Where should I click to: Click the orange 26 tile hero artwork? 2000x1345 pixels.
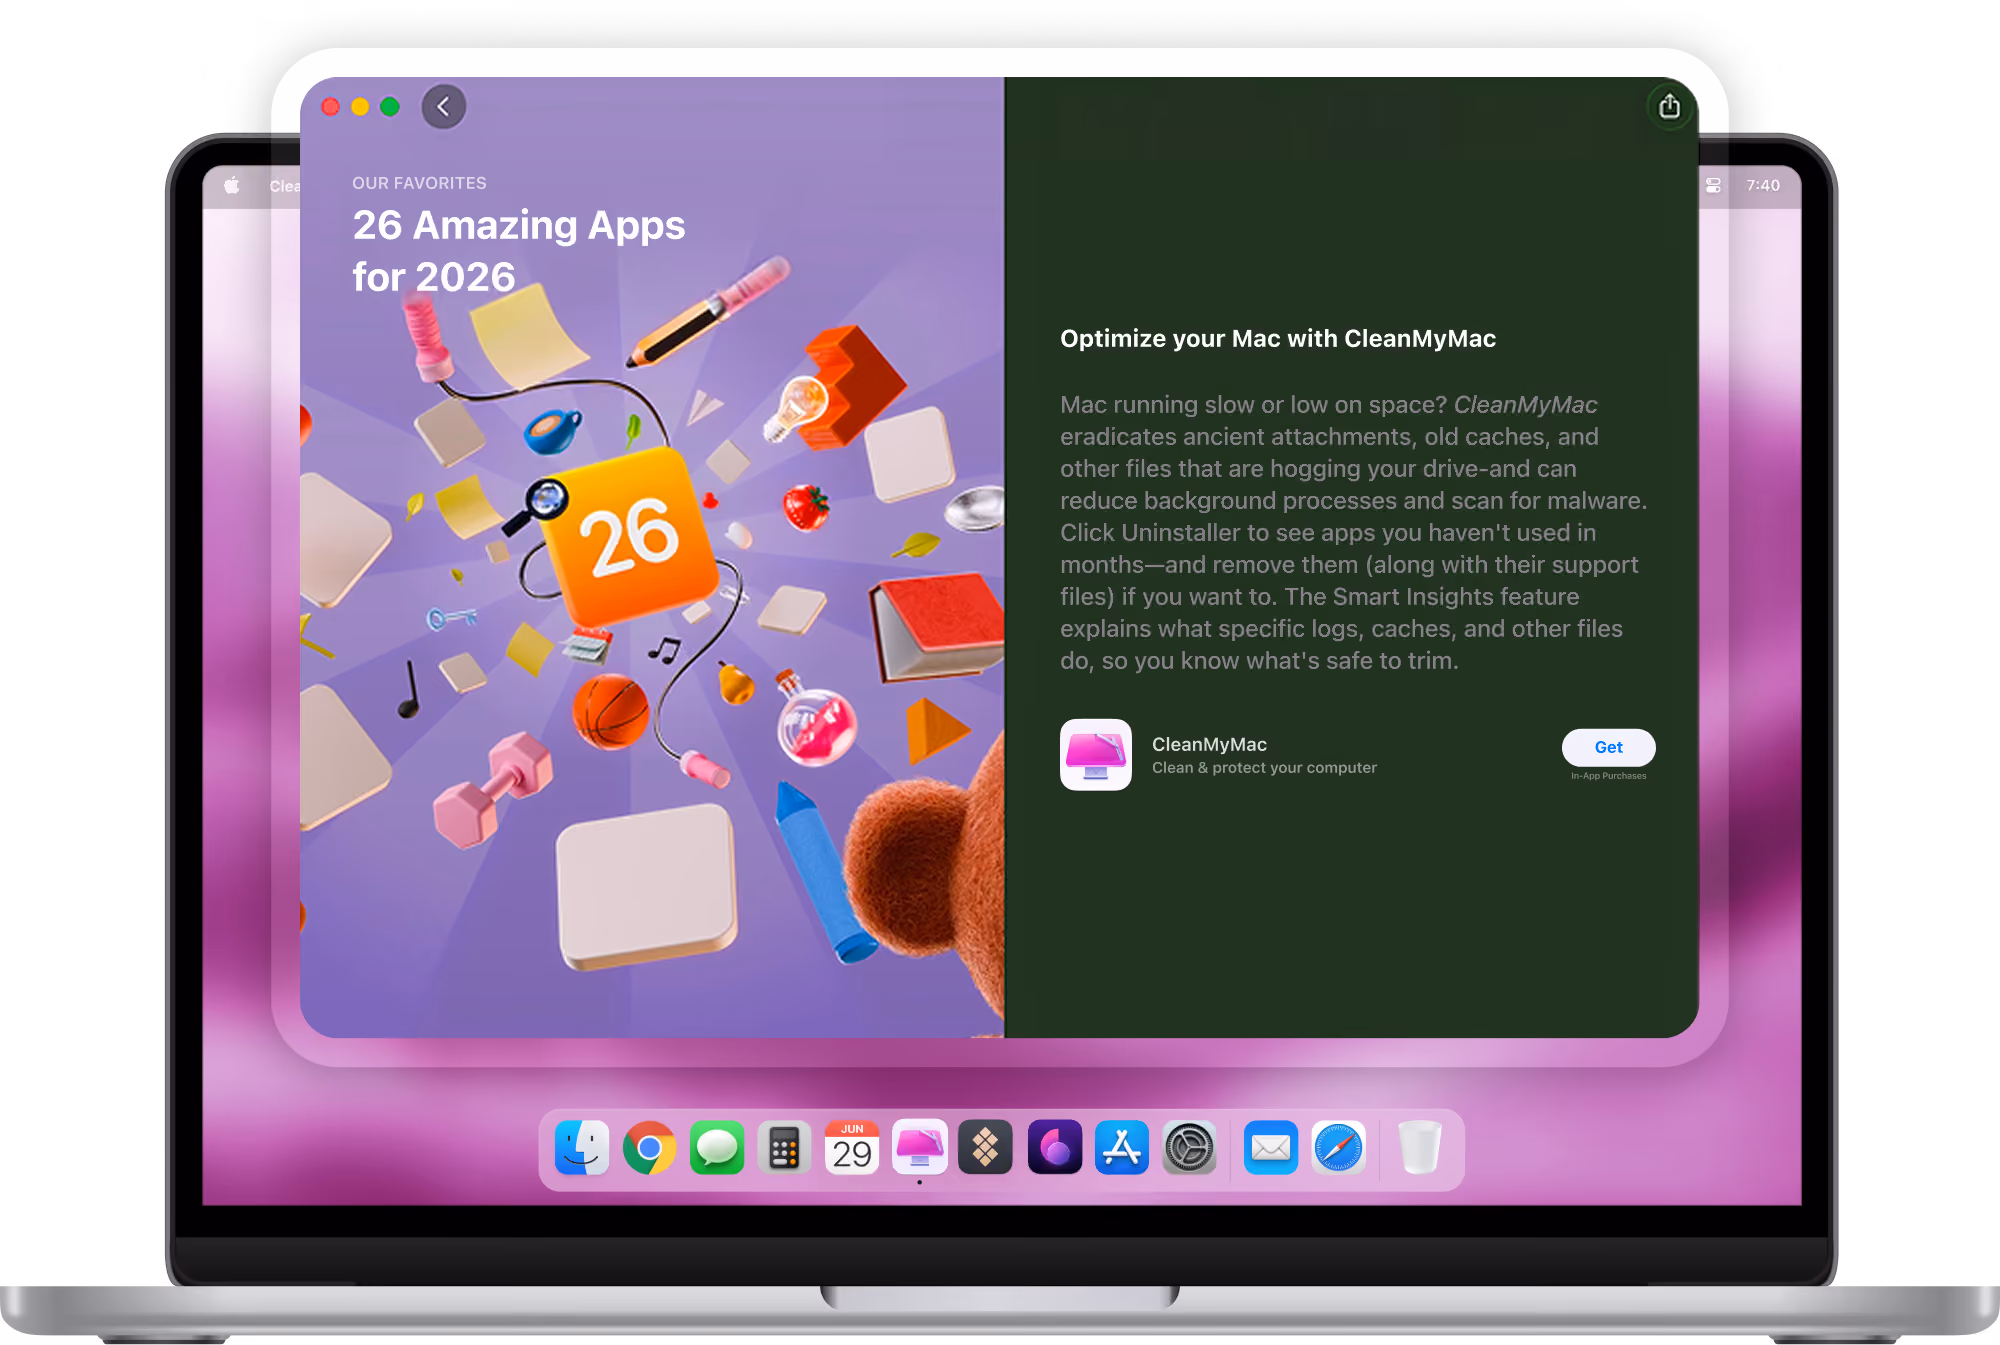pos(631,536)
